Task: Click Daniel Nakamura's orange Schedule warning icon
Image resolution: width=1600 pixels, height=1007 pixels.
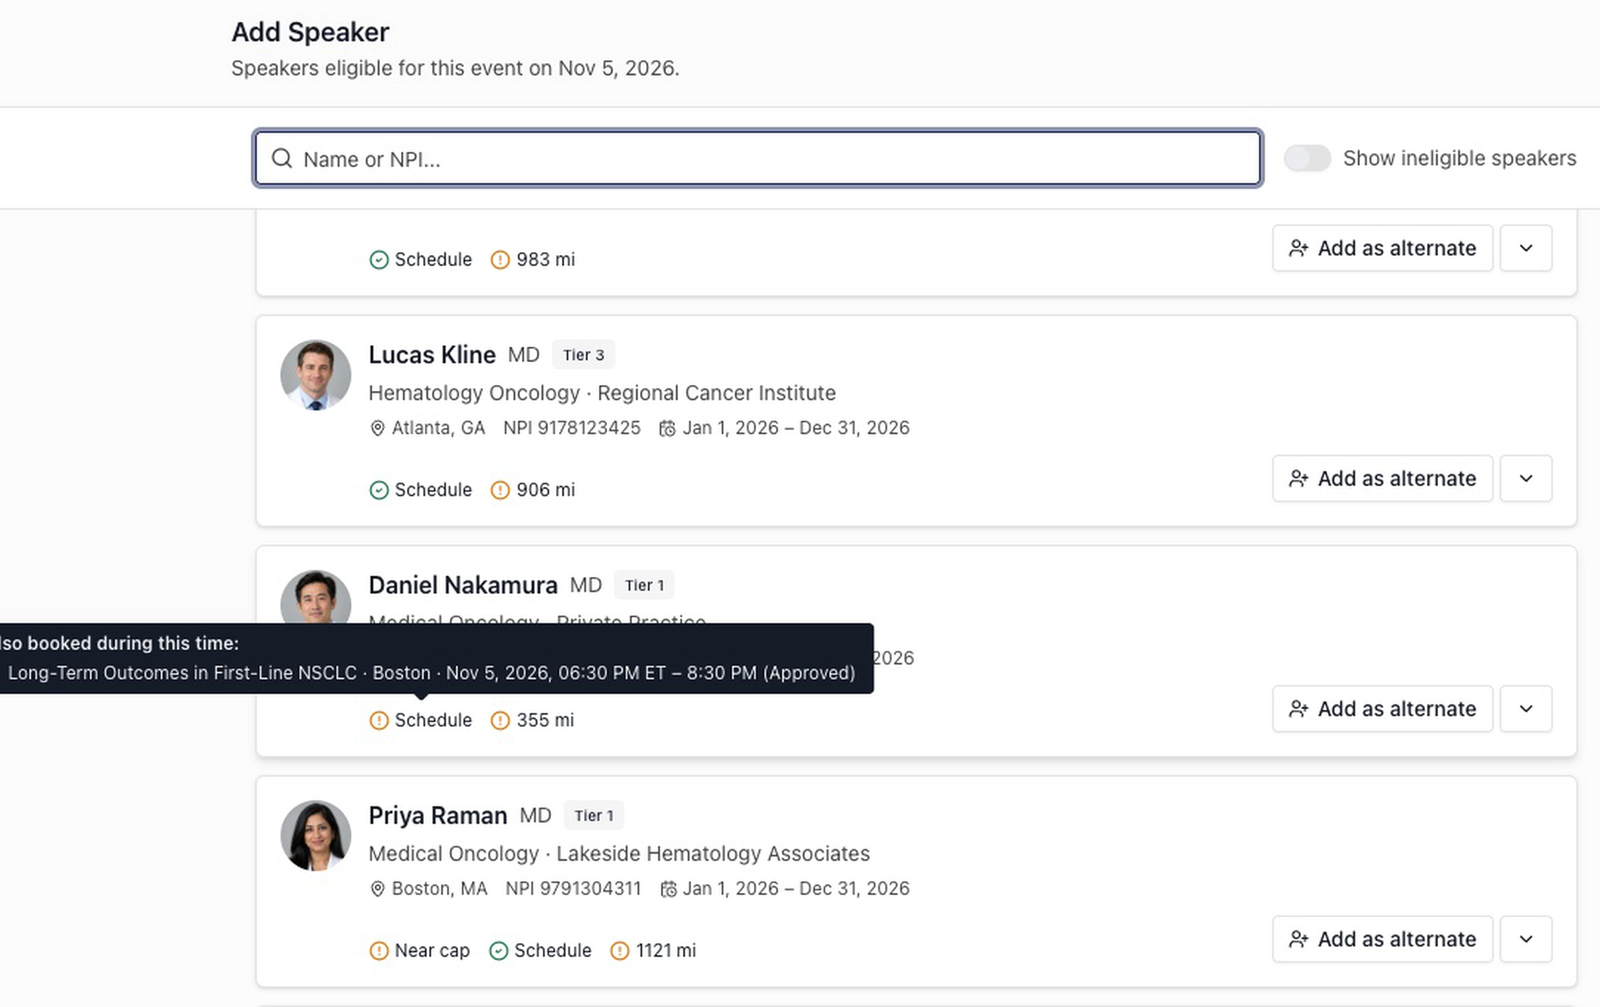Action: [379, 720]
